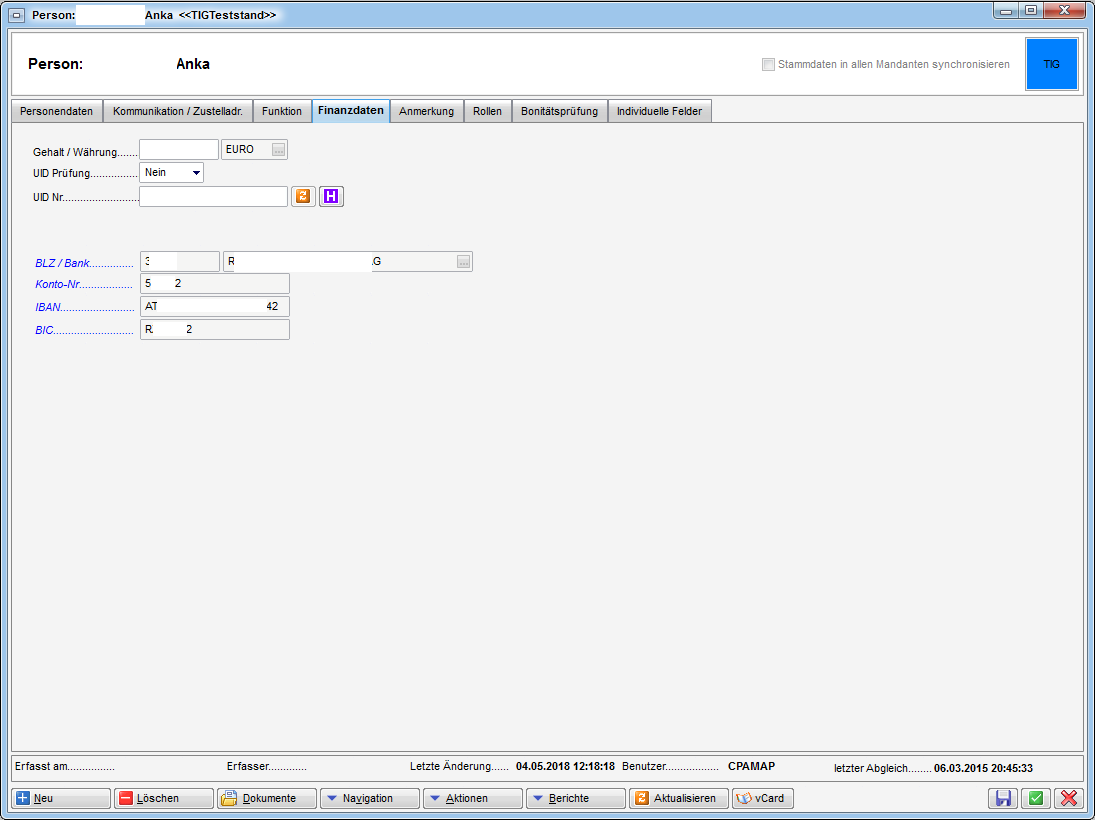
Task: Open the currency lookup button next to EURO
Action: tap(279, 150)
